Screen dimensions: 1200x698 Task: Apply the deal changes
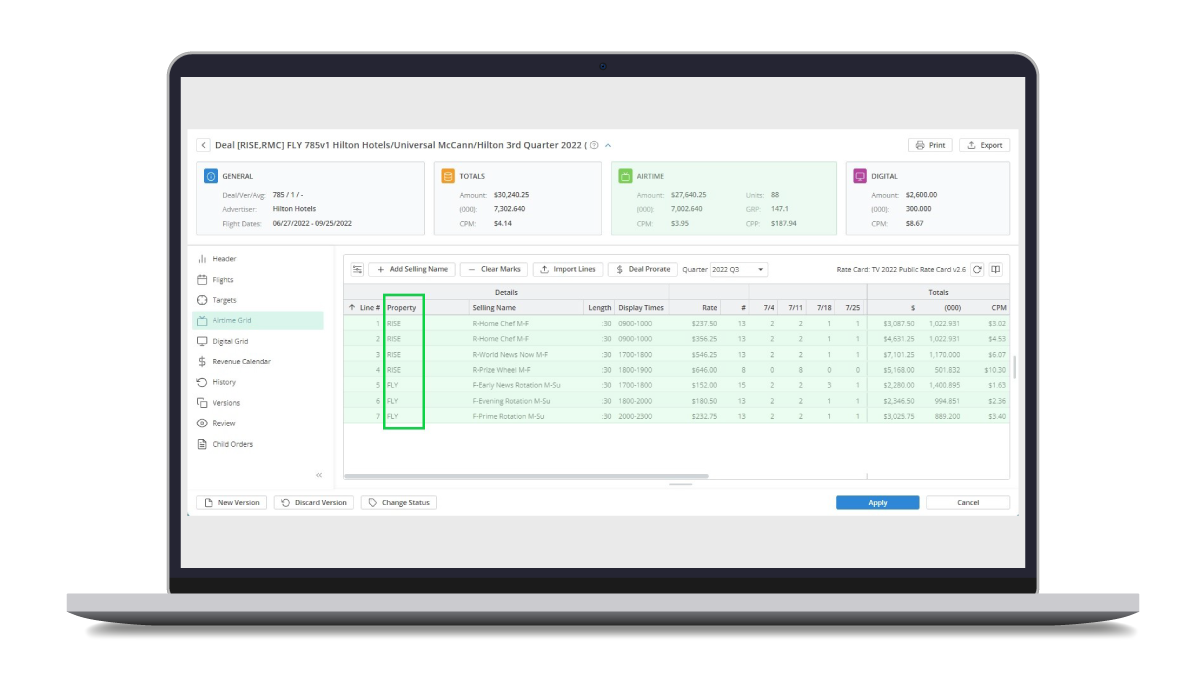[877, 502]
